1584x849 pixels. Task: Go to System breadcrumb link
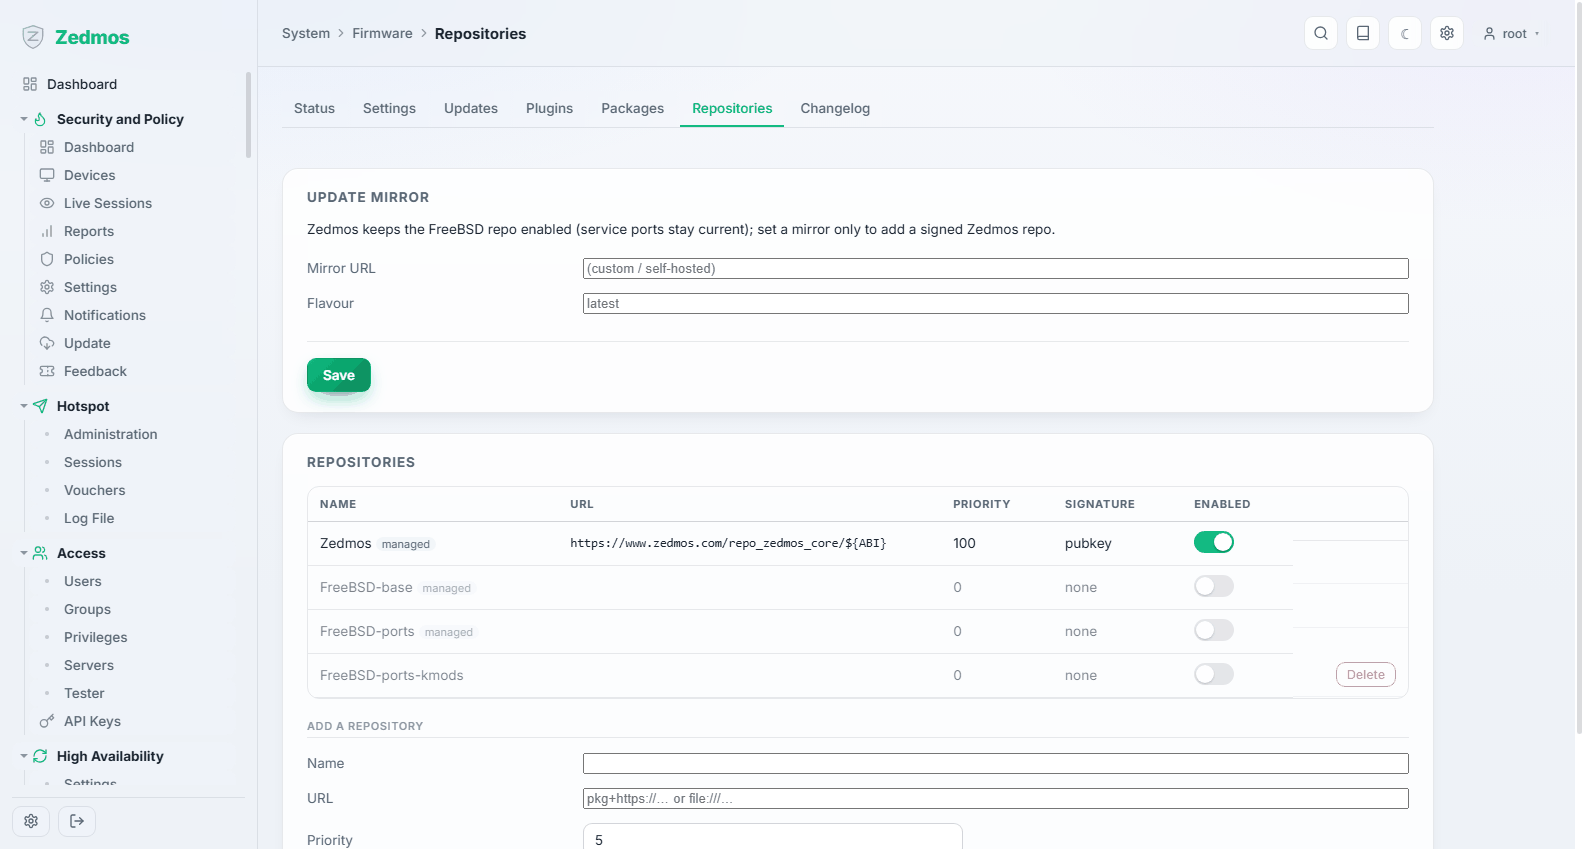[306, 33]
